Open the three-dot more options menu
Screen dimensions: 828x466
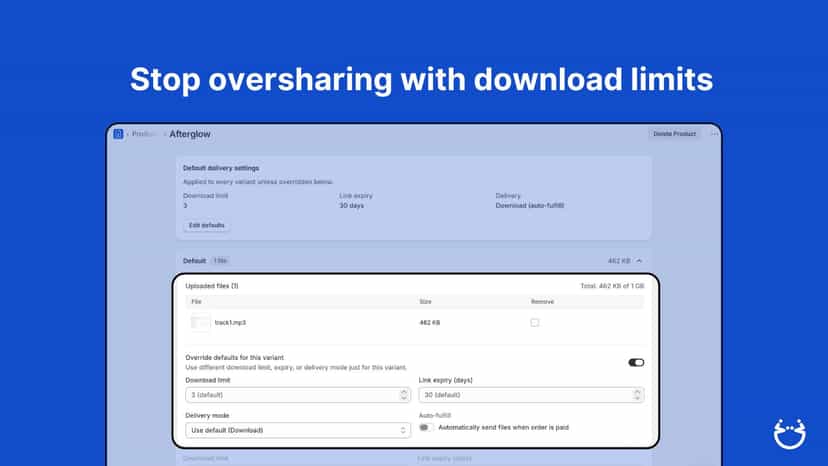(714, 134)
